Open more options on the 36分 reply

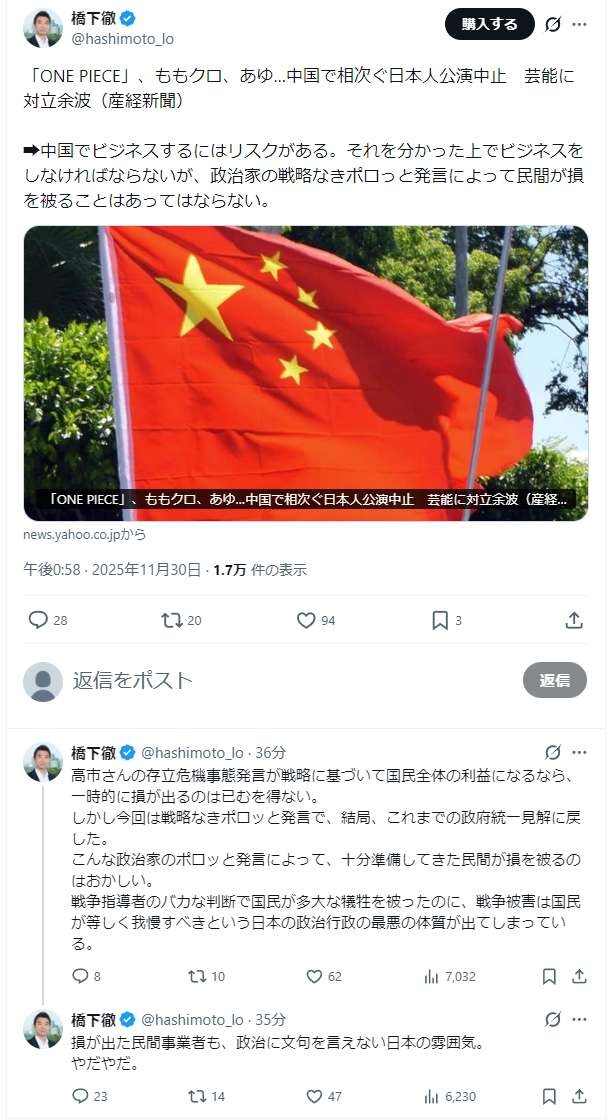tap(579, 752)
